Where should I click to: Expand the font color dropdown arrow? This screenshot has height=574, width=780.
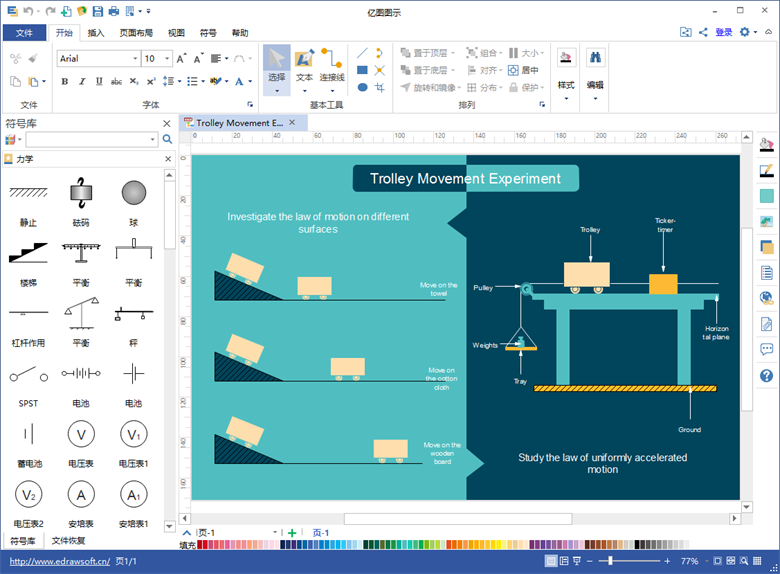250,82
